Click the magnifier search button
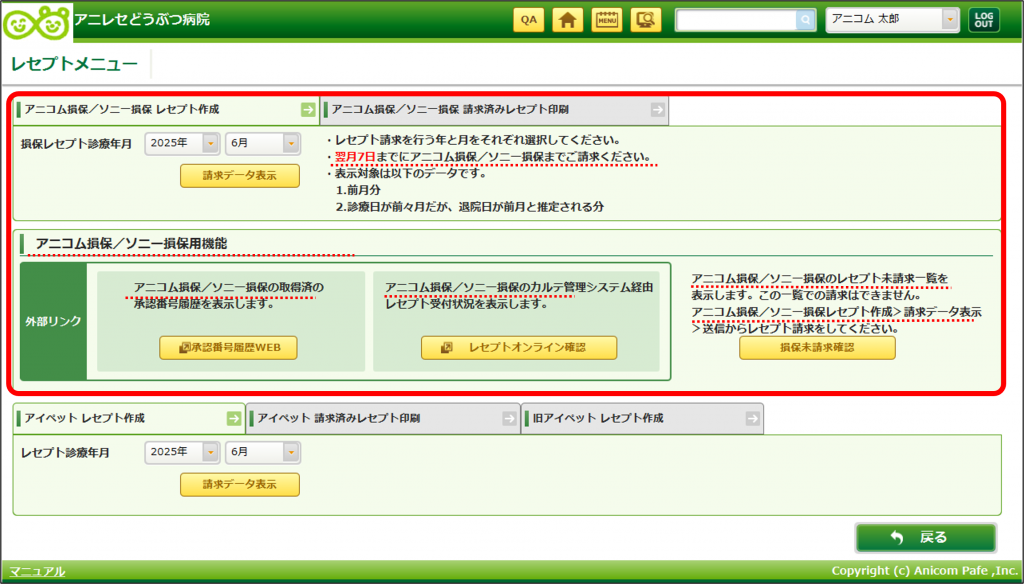 click(806, 20)
